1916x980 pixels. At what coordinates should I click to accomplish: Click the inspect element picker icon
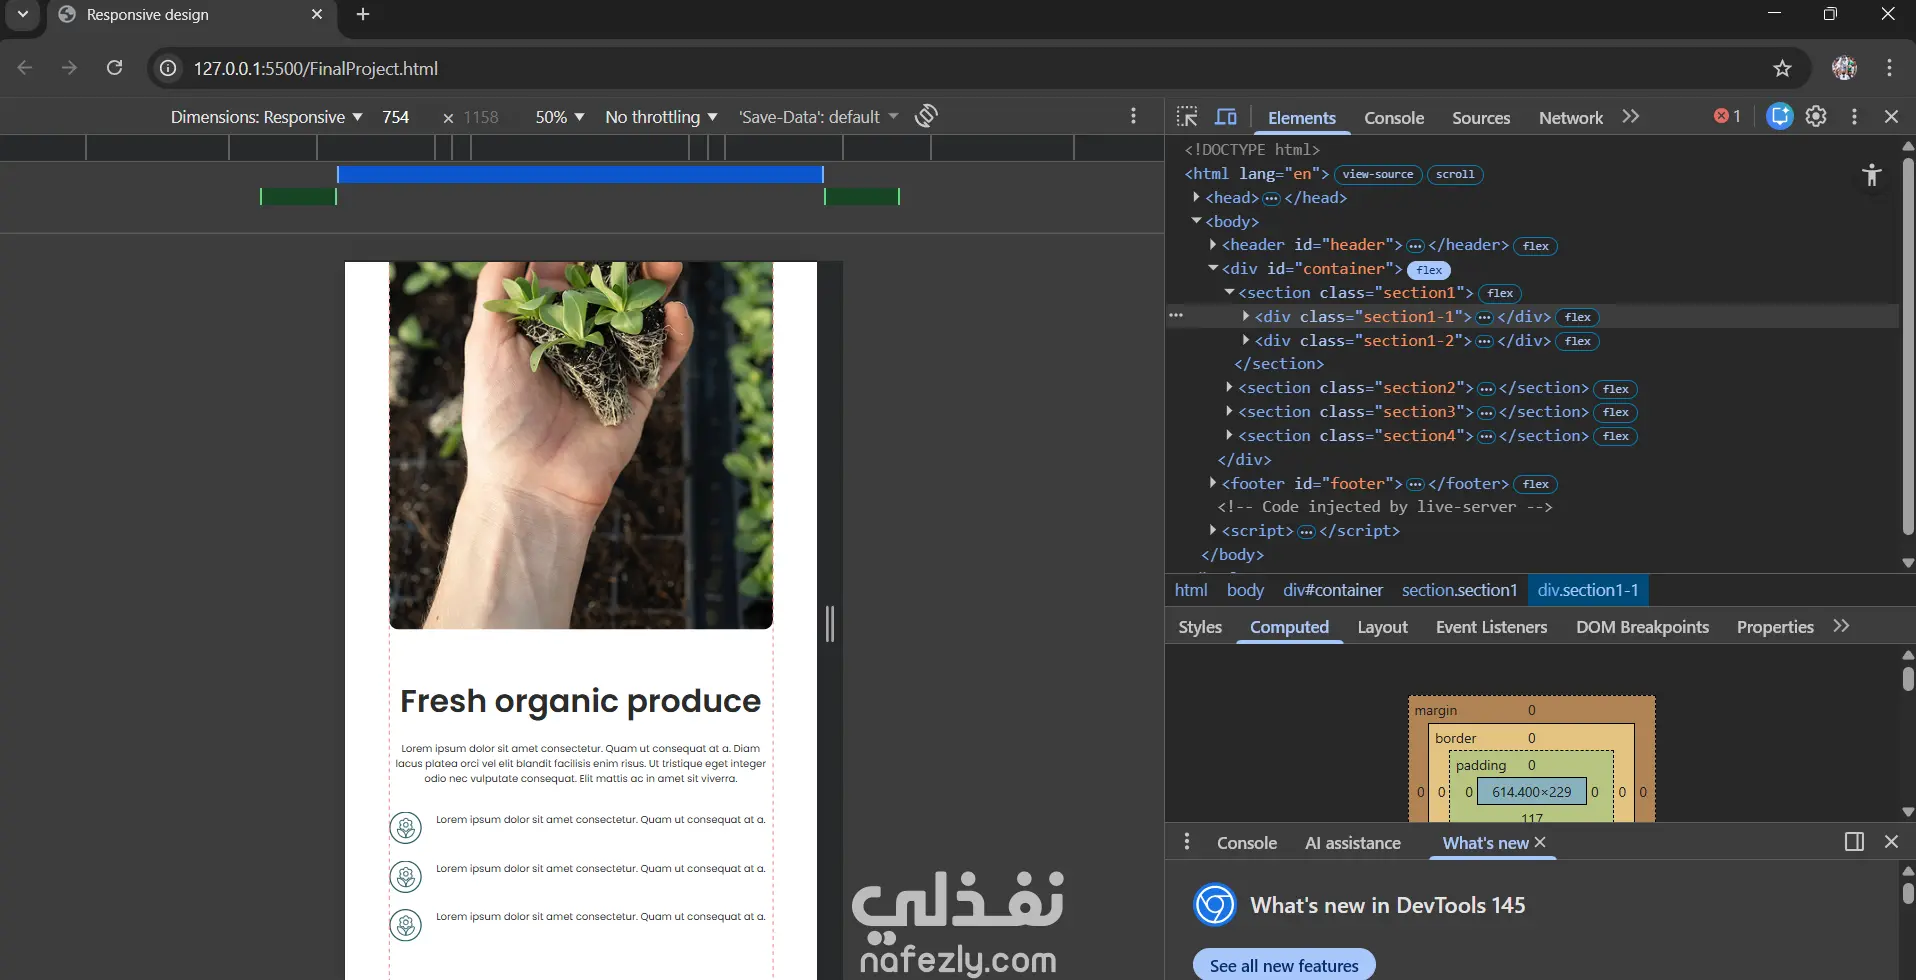[x=1187, y=117]
